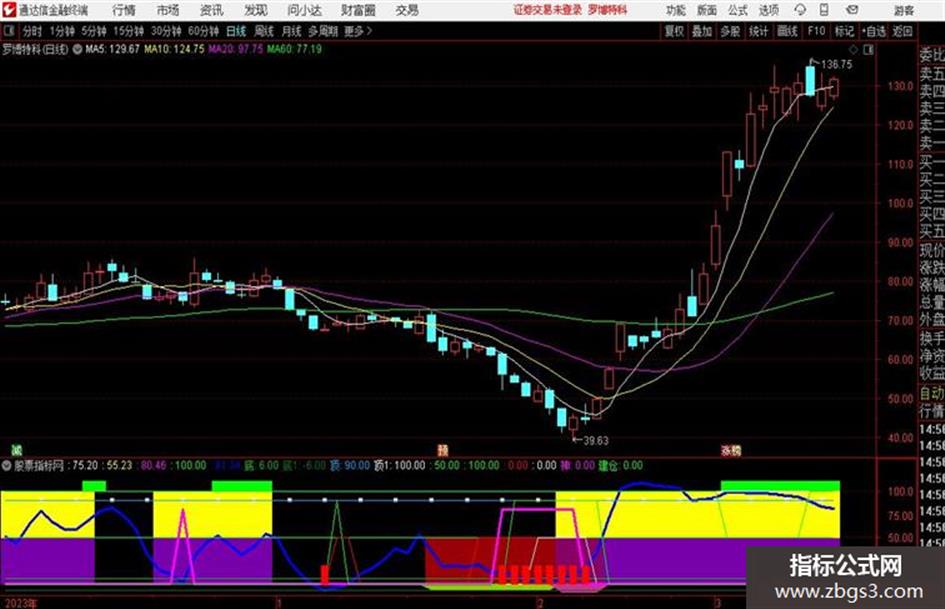Click the 换手 row in side panel
The image size is (945, 609).
pyautogui.click(x=932, y=338)
